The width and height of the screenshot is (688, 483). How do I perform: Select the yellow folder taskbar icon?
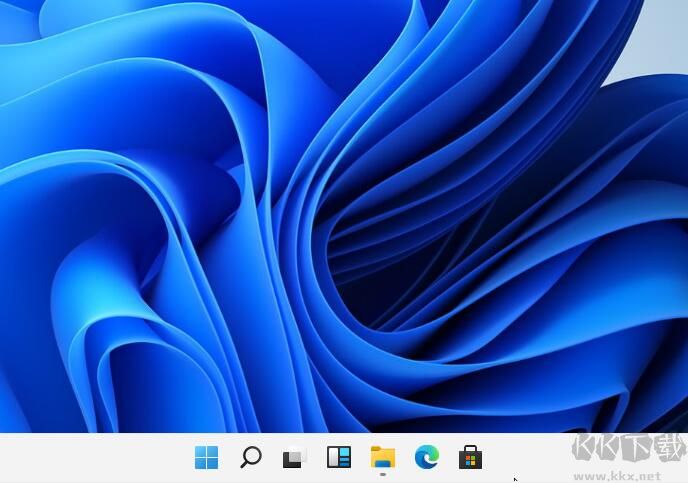coord(383,457)
